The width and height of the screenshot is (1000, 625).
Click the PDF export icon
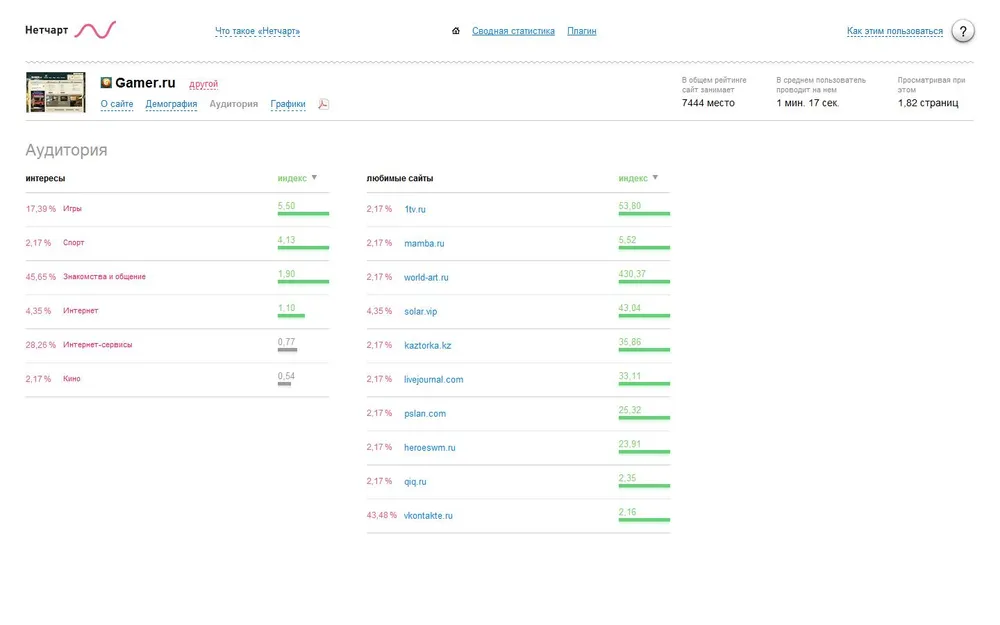click(323, 104)
